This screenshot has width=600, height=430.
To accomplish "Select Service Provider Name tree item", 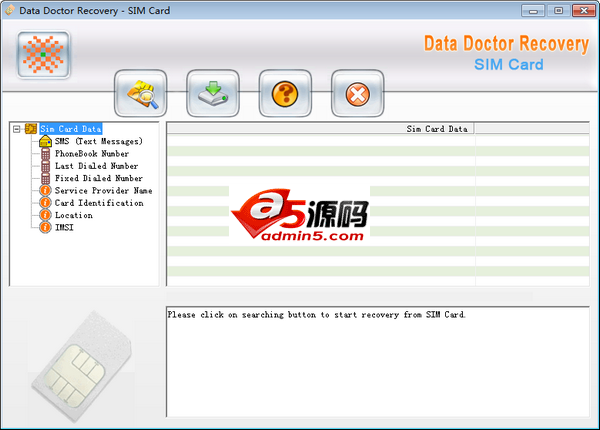I will [x=103, y=190].
